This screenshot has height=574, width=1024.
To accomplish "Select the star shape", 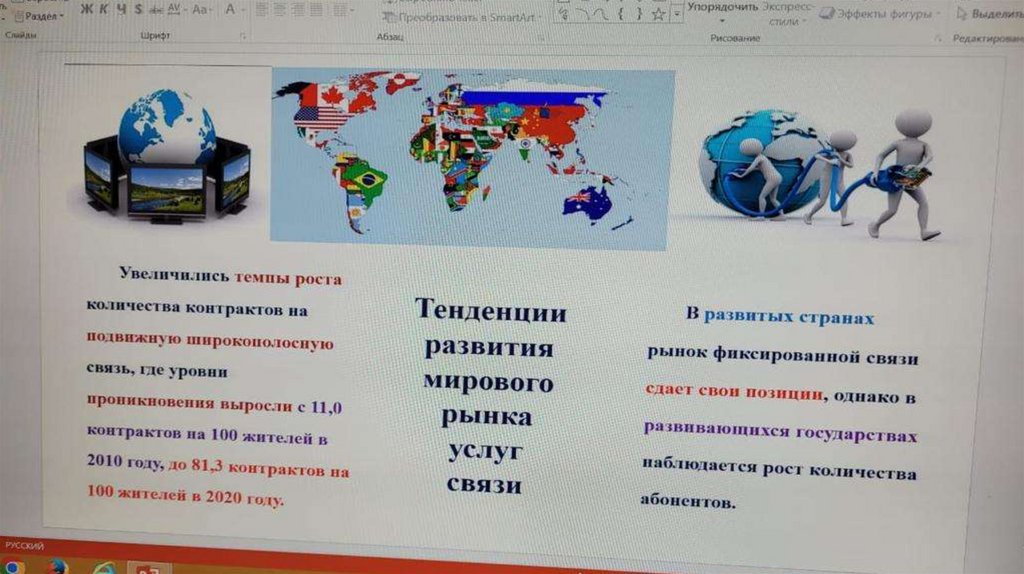I will click(658, 13).
